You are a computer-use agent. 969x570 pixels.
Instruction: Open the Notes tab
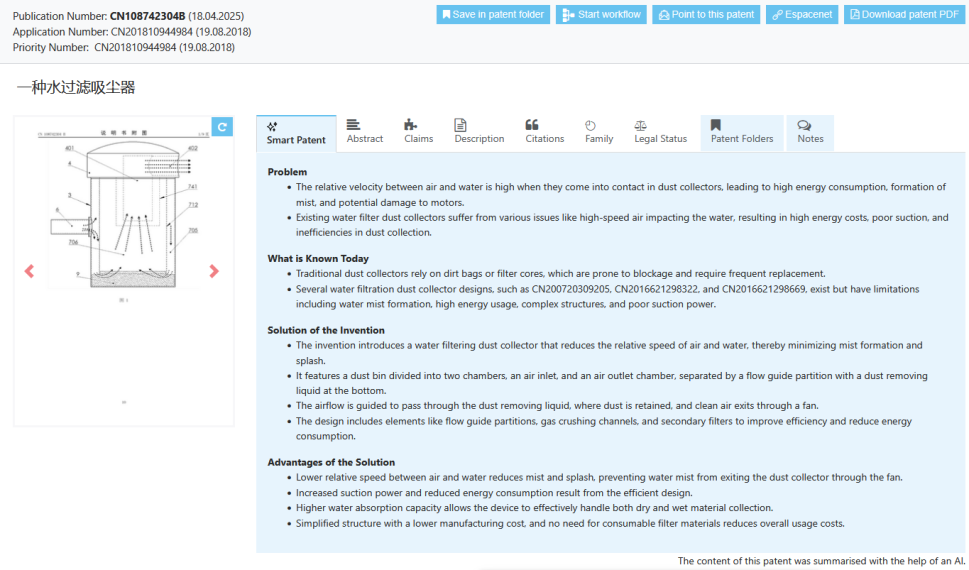pos(810,132)
